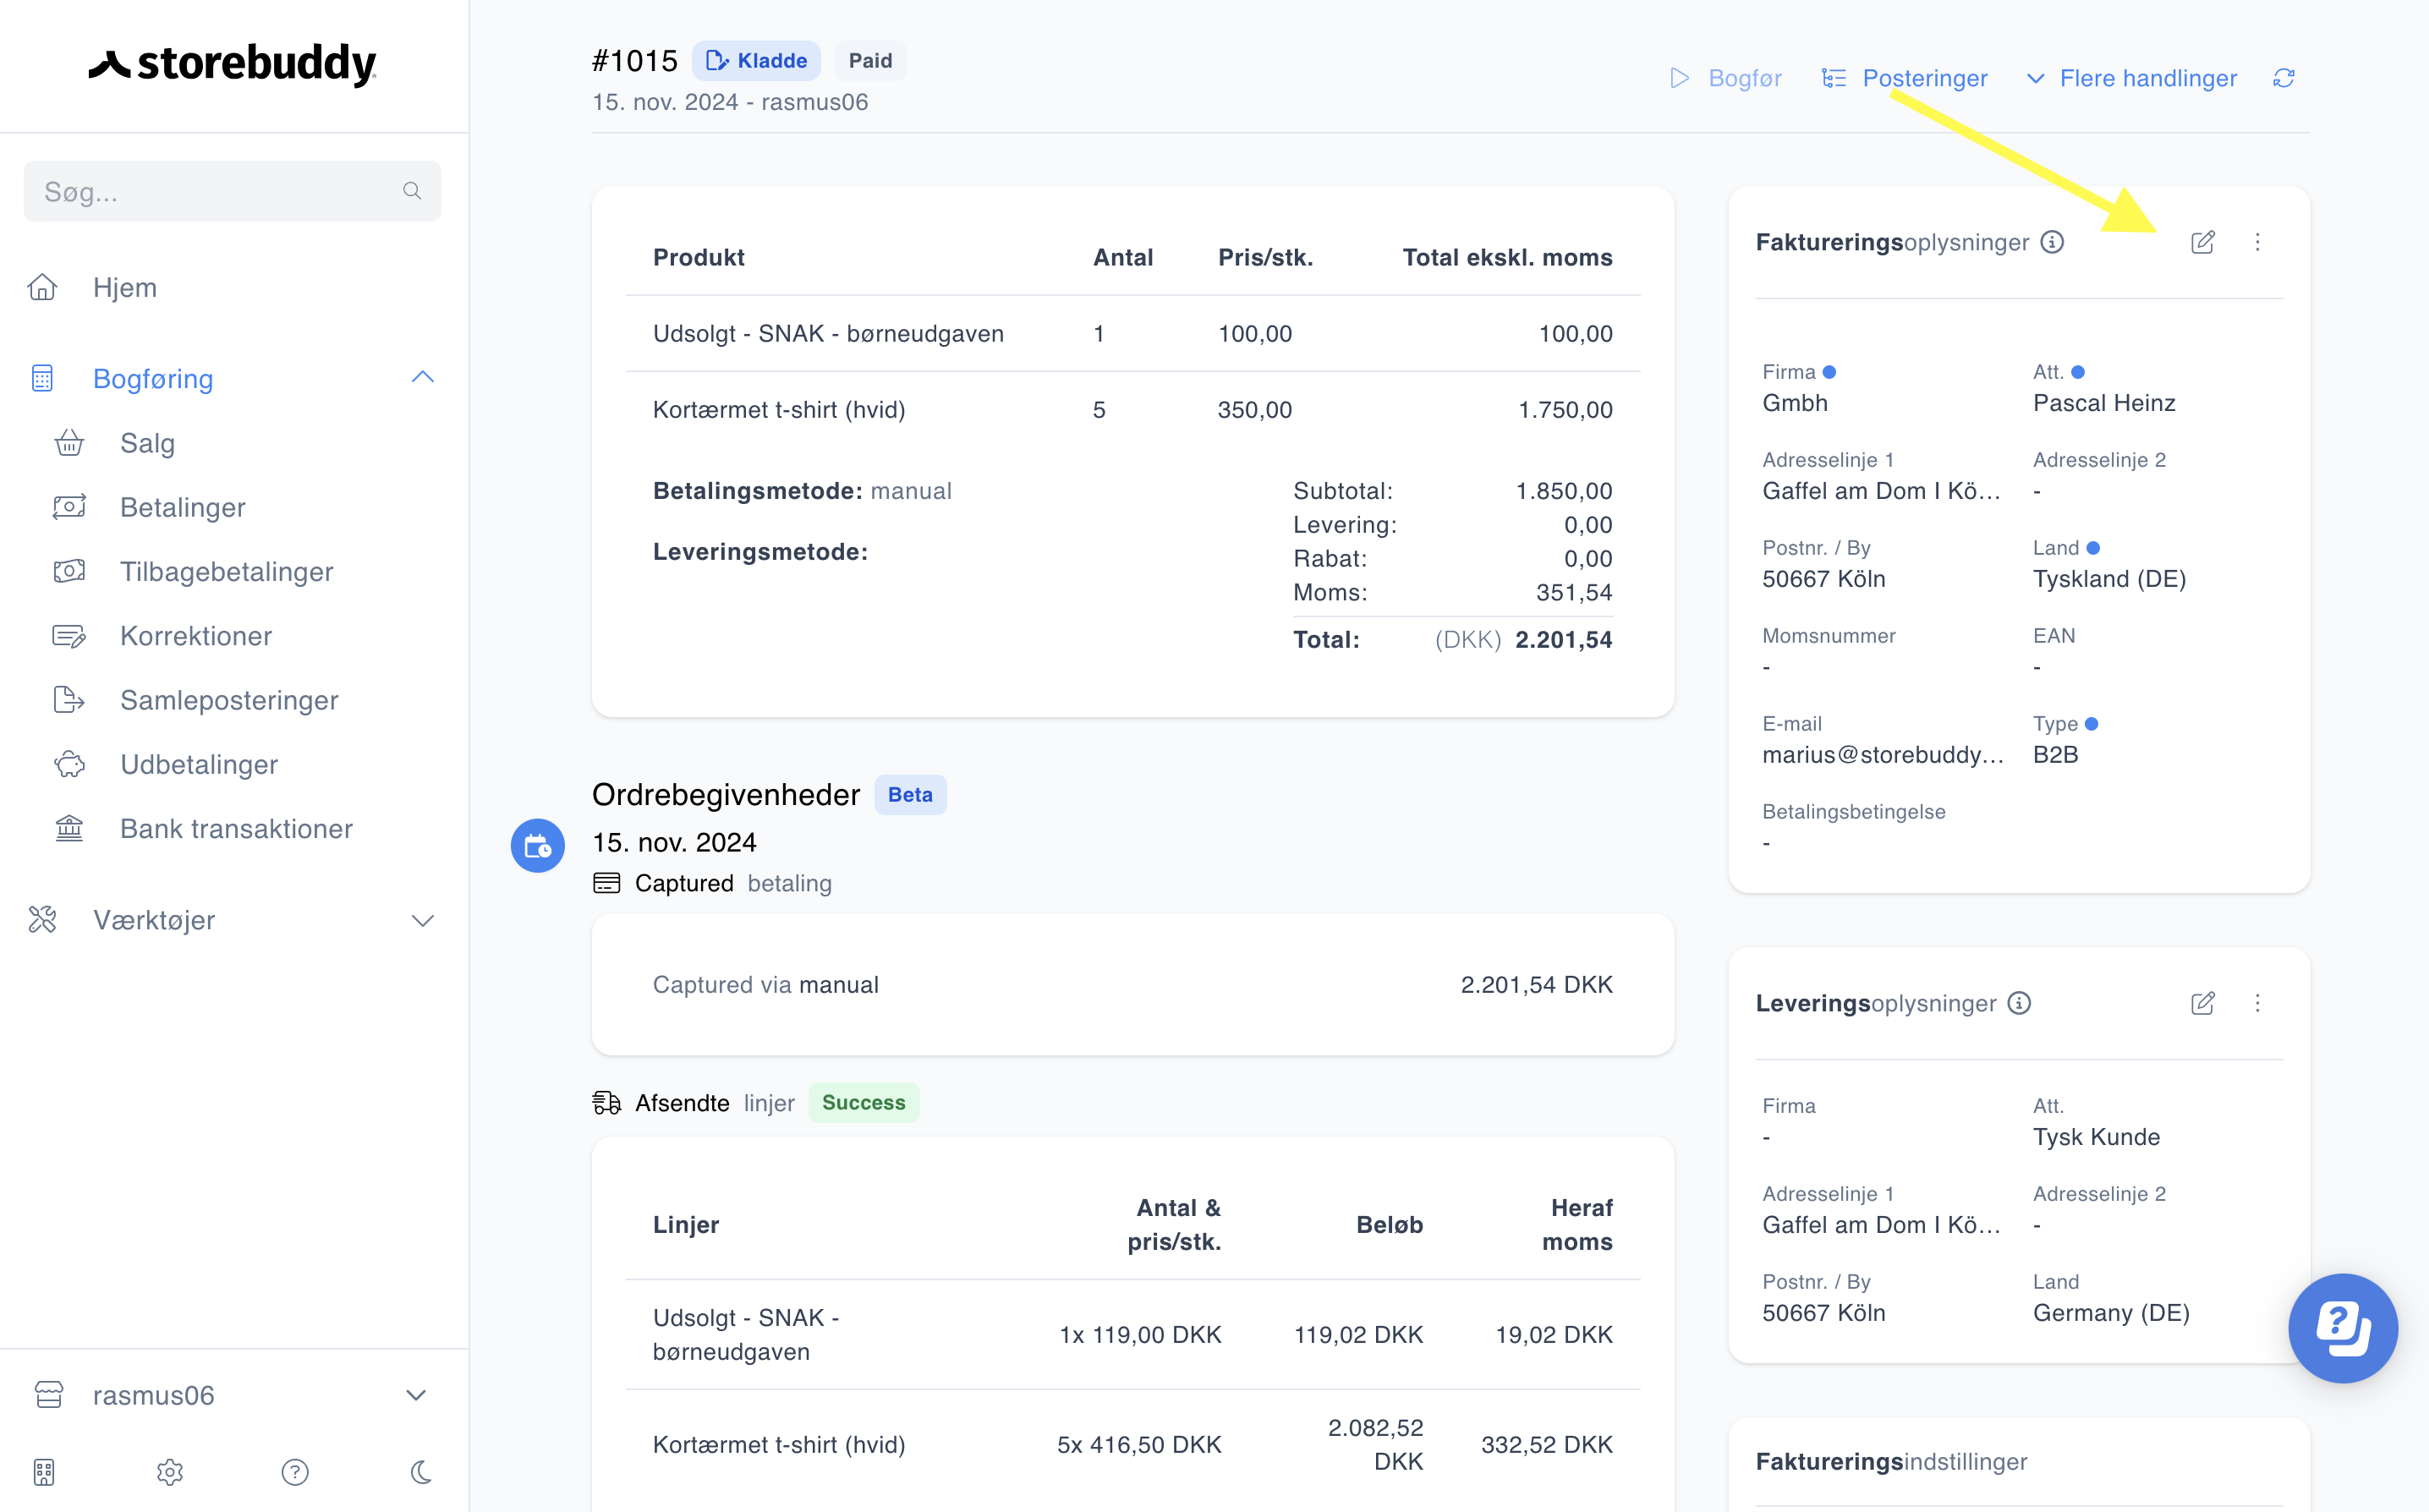Open Samleposteringer in the sidebar
The width and height of the screenshot is (2429, 1512).
(229, 700)
